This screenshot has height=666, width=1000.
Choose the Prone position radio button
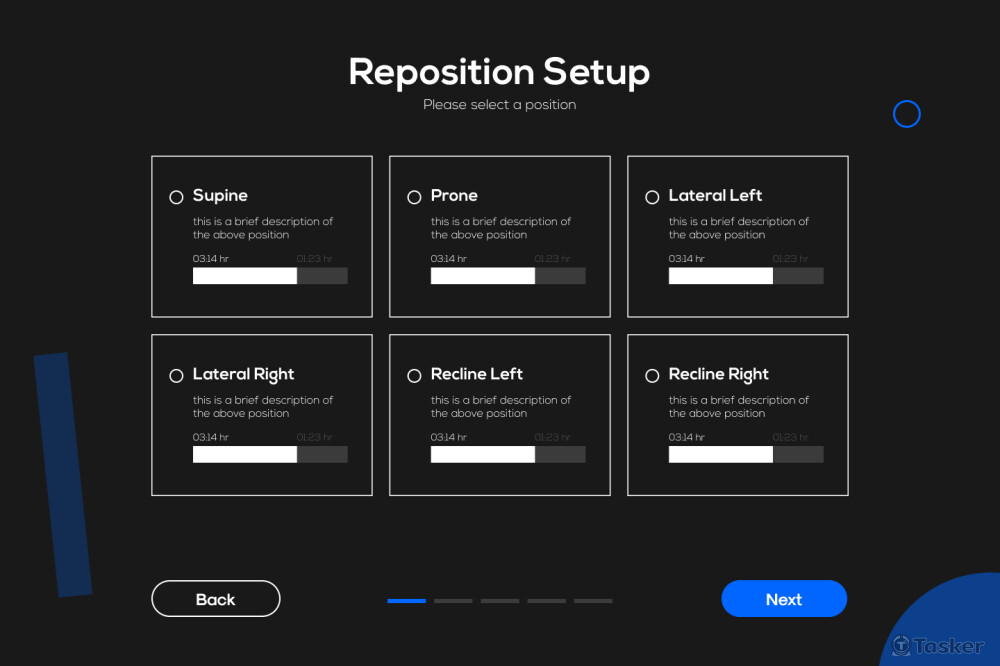[x=414, y=197]
